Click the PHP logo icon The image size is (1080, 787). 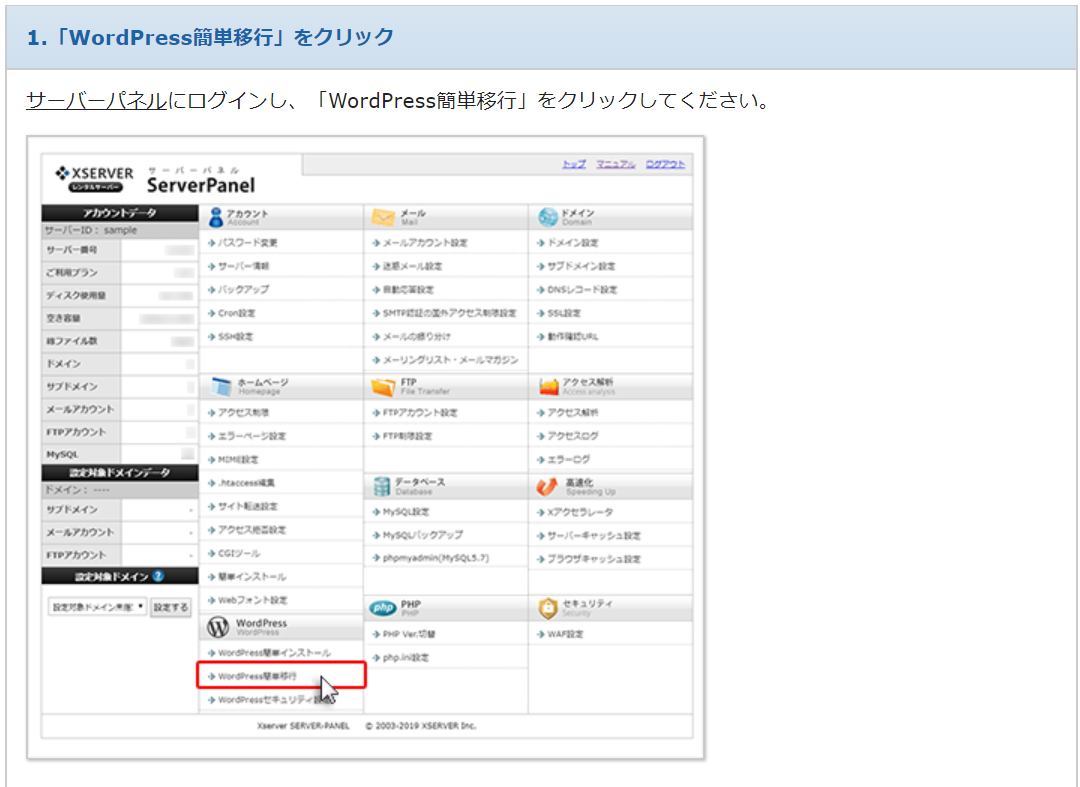pos(382,609)
